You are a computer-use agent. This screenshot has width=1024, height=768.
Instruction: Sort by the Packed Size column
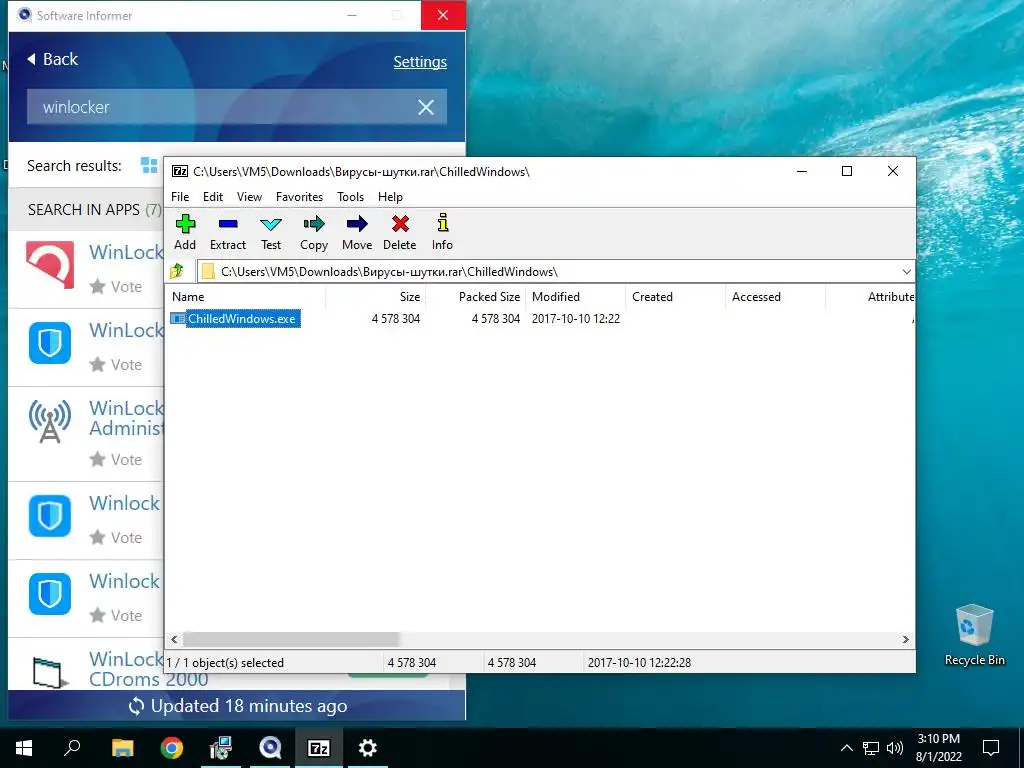click(x=476, y=296)
